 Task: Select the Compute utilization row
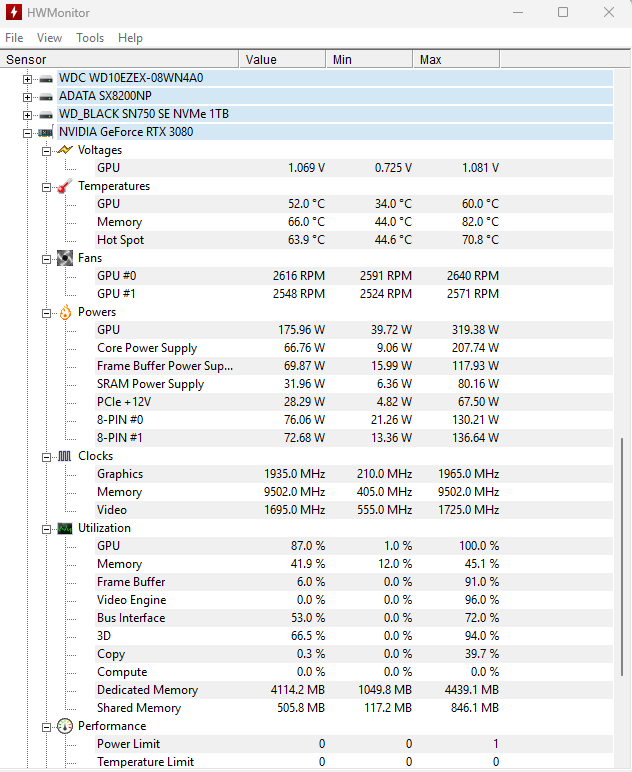coord(354,672)
